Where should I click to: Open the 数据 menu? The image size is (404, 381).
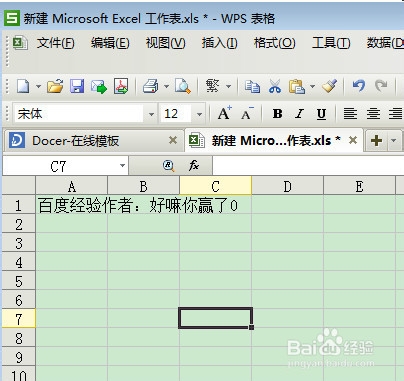point(385,43)
